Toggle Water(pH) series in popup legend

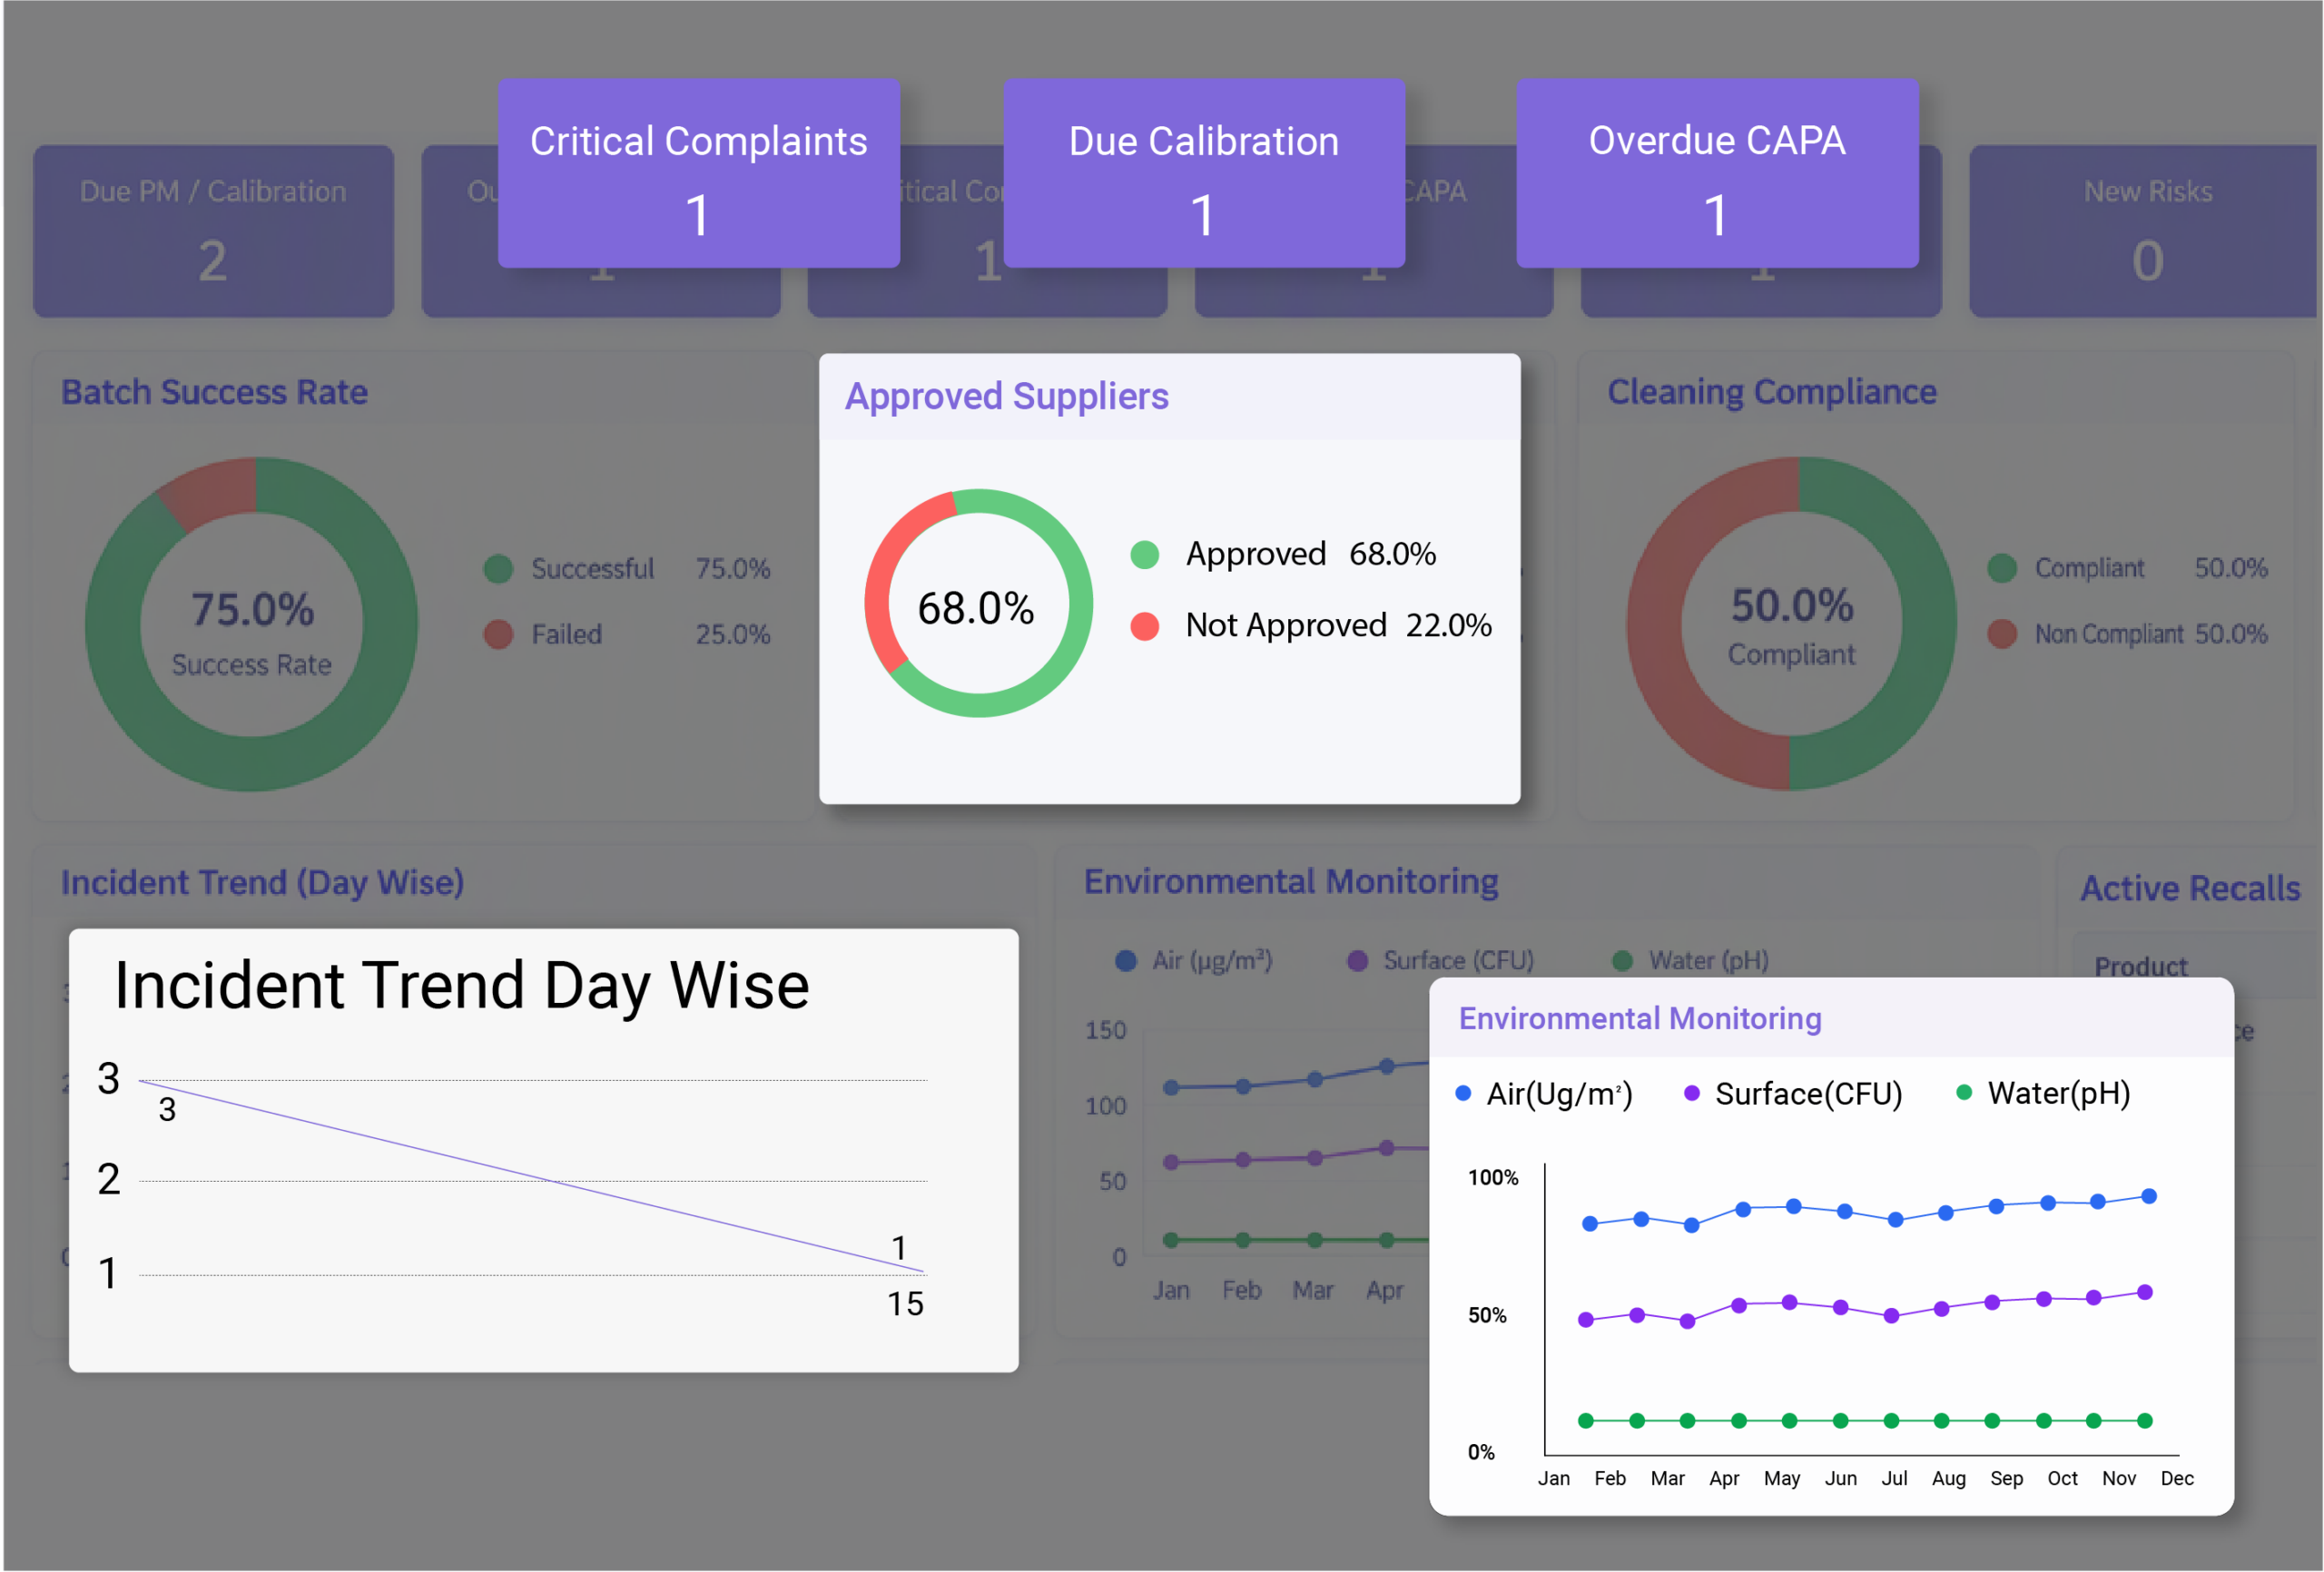click(x=2043, y=1094)
